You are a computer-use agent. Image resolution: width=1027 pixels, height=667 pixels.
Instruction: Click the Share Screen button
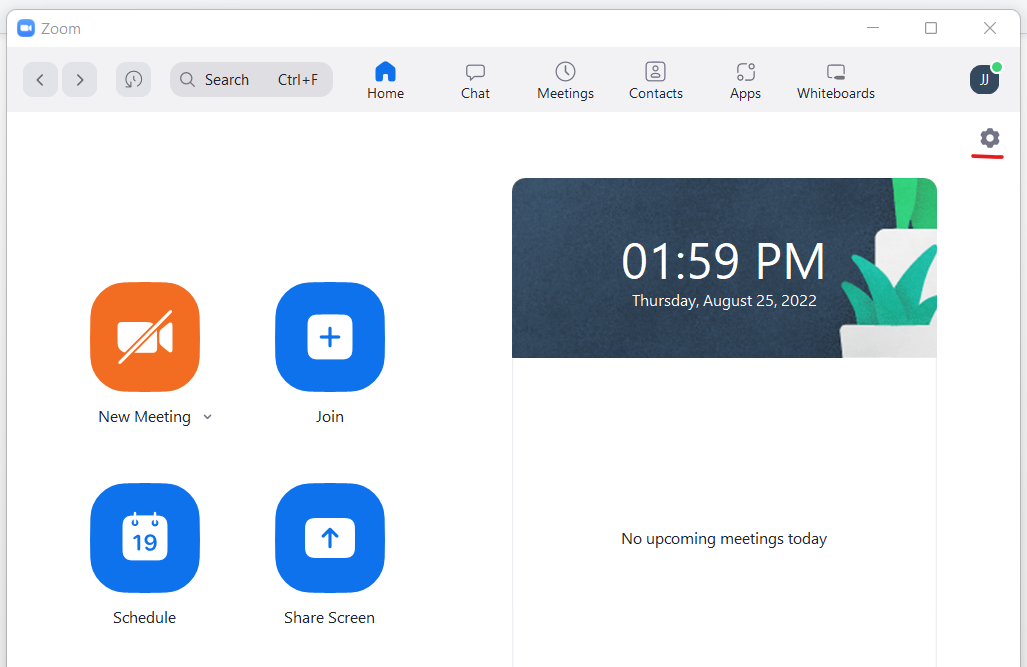[329, 538]
